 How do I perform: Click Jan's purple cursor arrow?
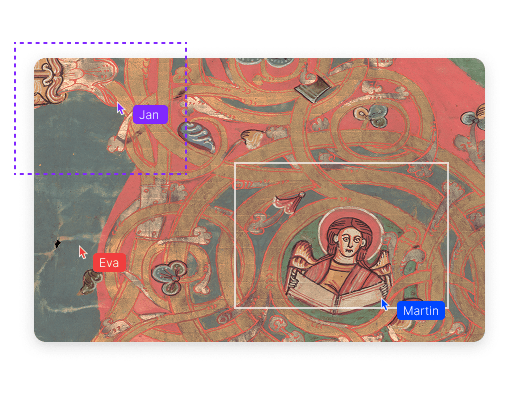(120, 109)
